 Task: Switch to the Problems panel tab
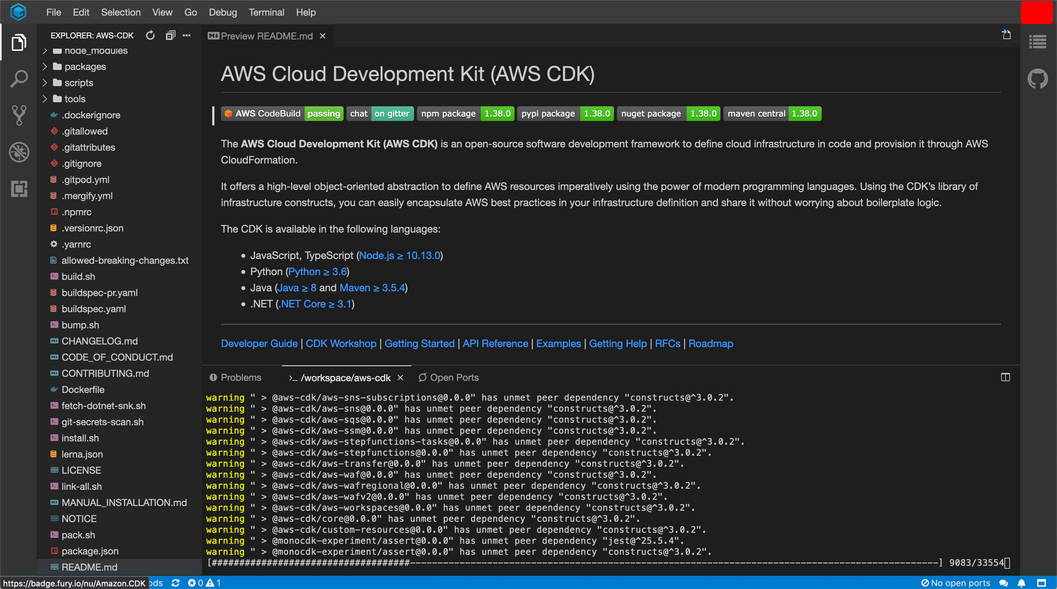point(235,377)
